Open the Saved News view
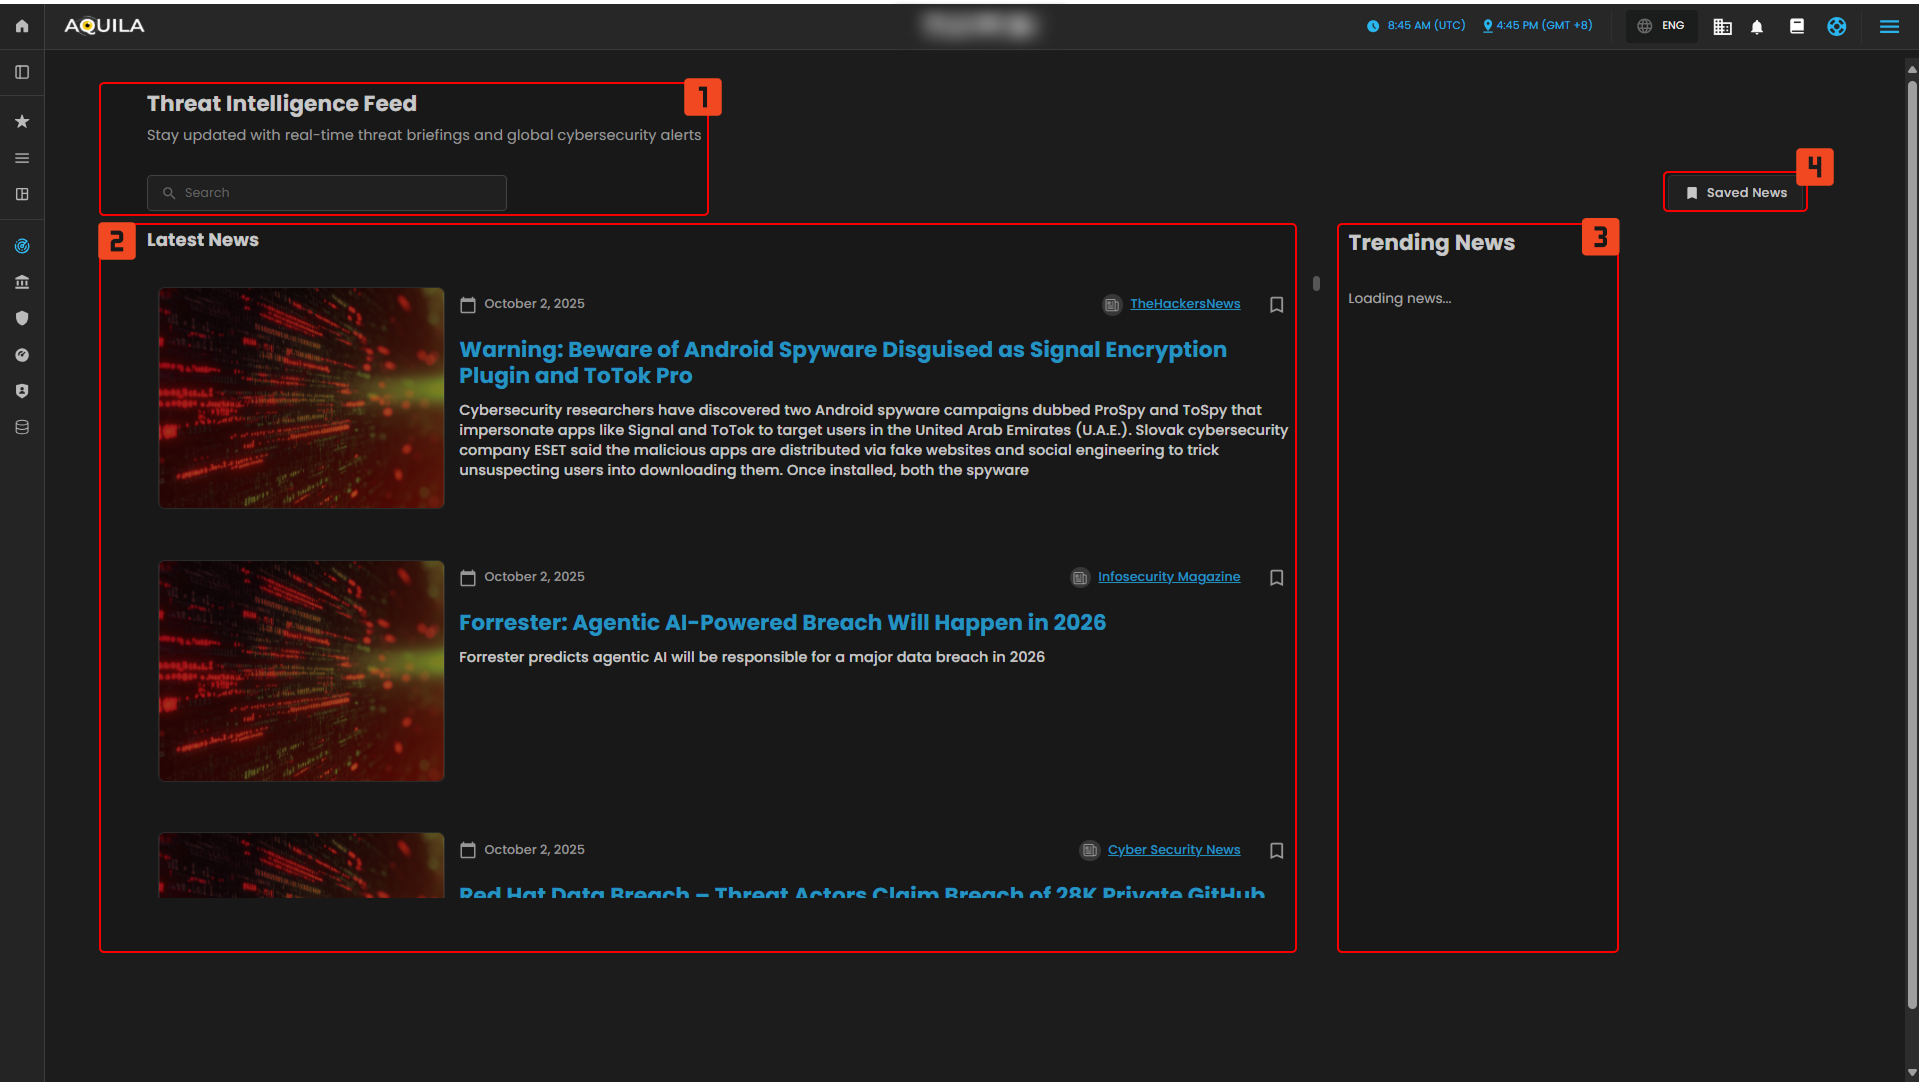 [1736, 192]
